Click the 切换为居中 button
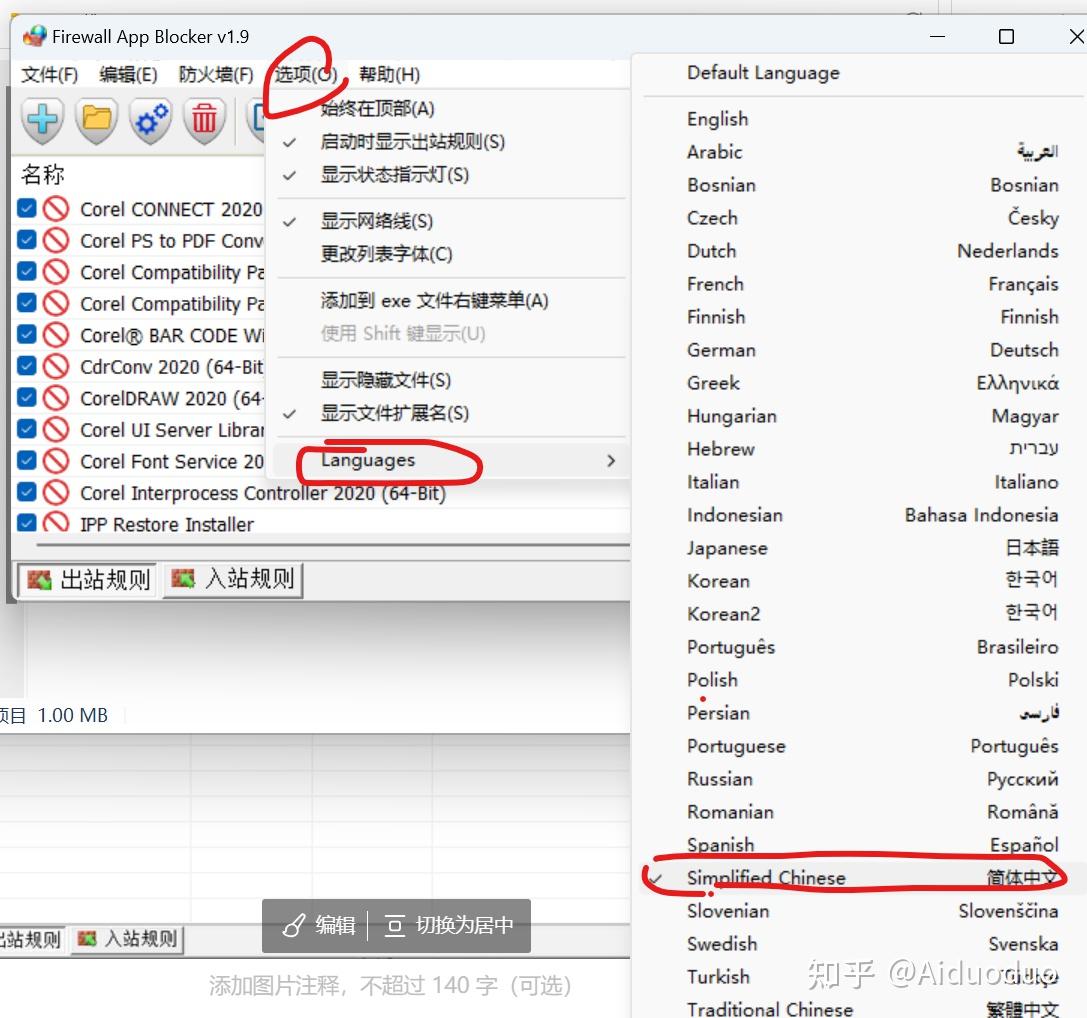1087x1018 pixels. 448,927
